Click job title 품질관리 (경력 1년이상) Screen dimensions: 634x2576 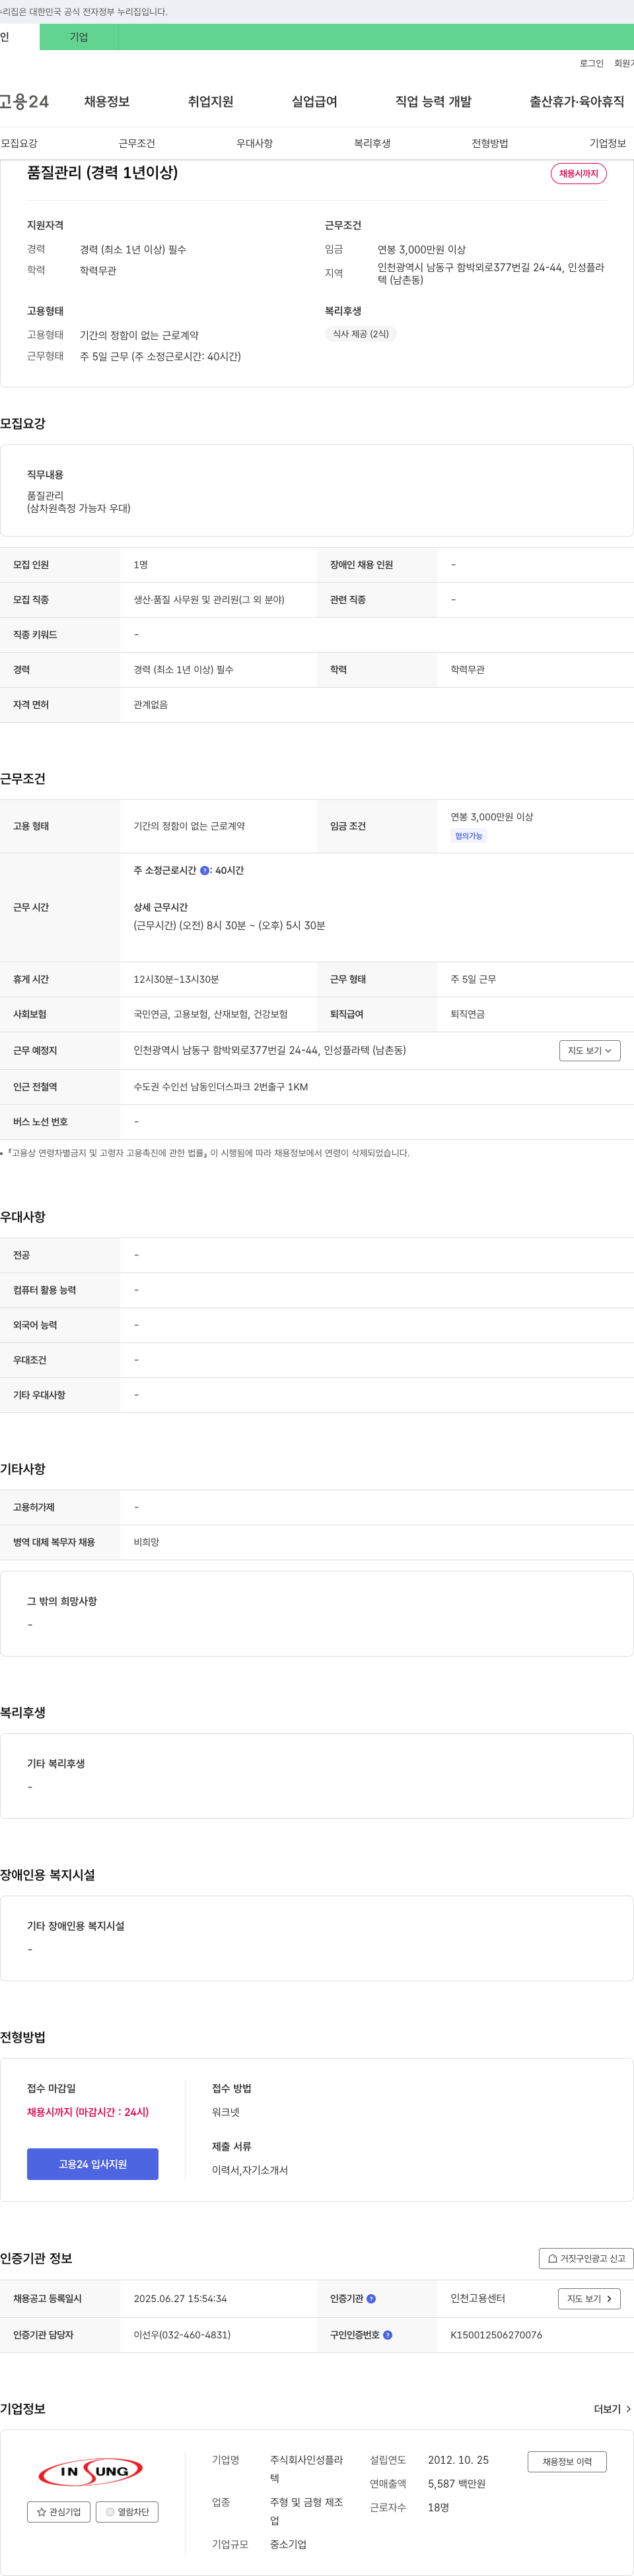coord(102,173)
